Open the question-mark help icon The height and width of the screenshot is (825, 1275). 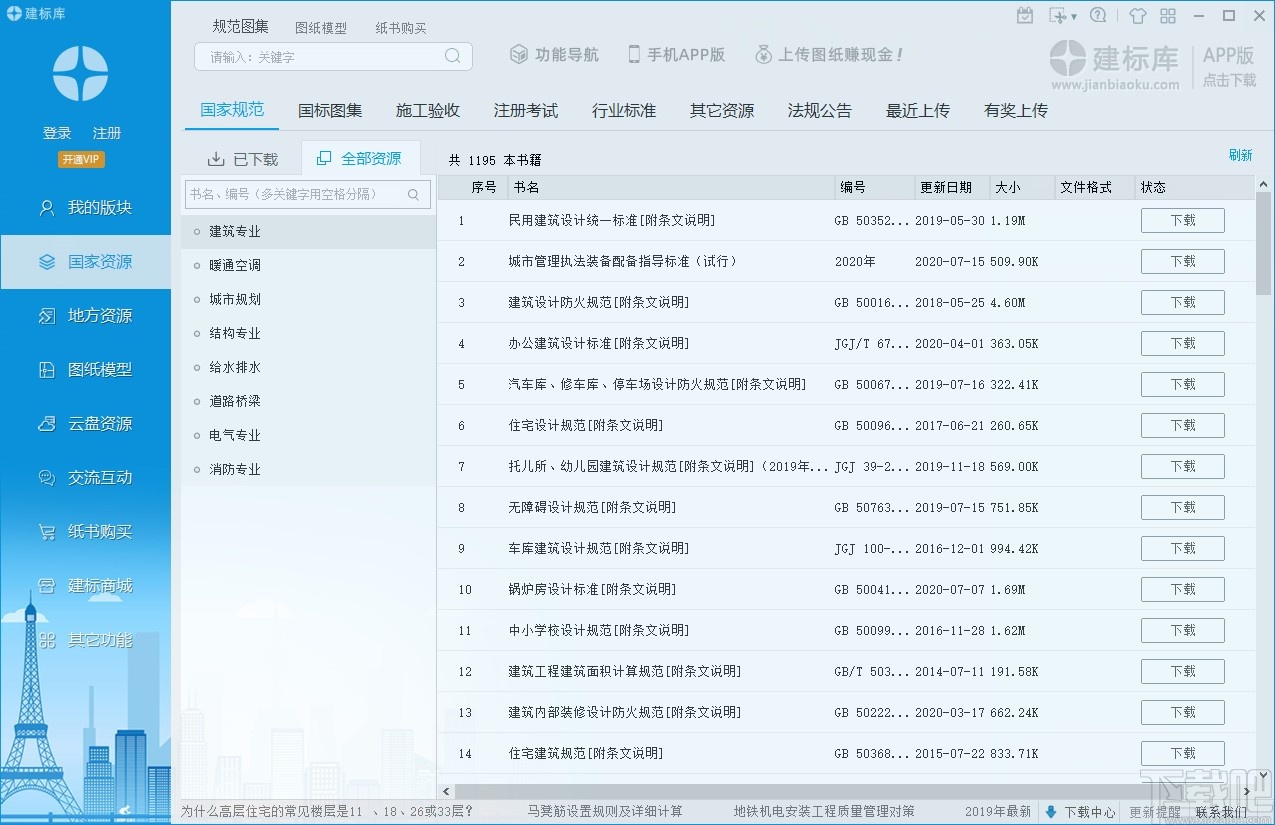coord(1098,15)
